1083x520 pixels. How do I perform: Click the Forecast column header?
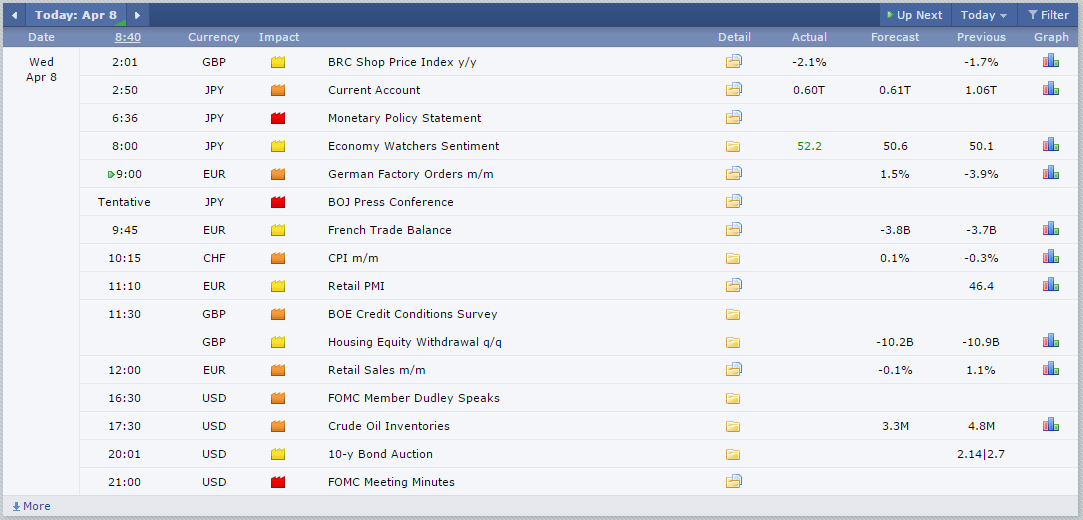(x=895, y=37)
